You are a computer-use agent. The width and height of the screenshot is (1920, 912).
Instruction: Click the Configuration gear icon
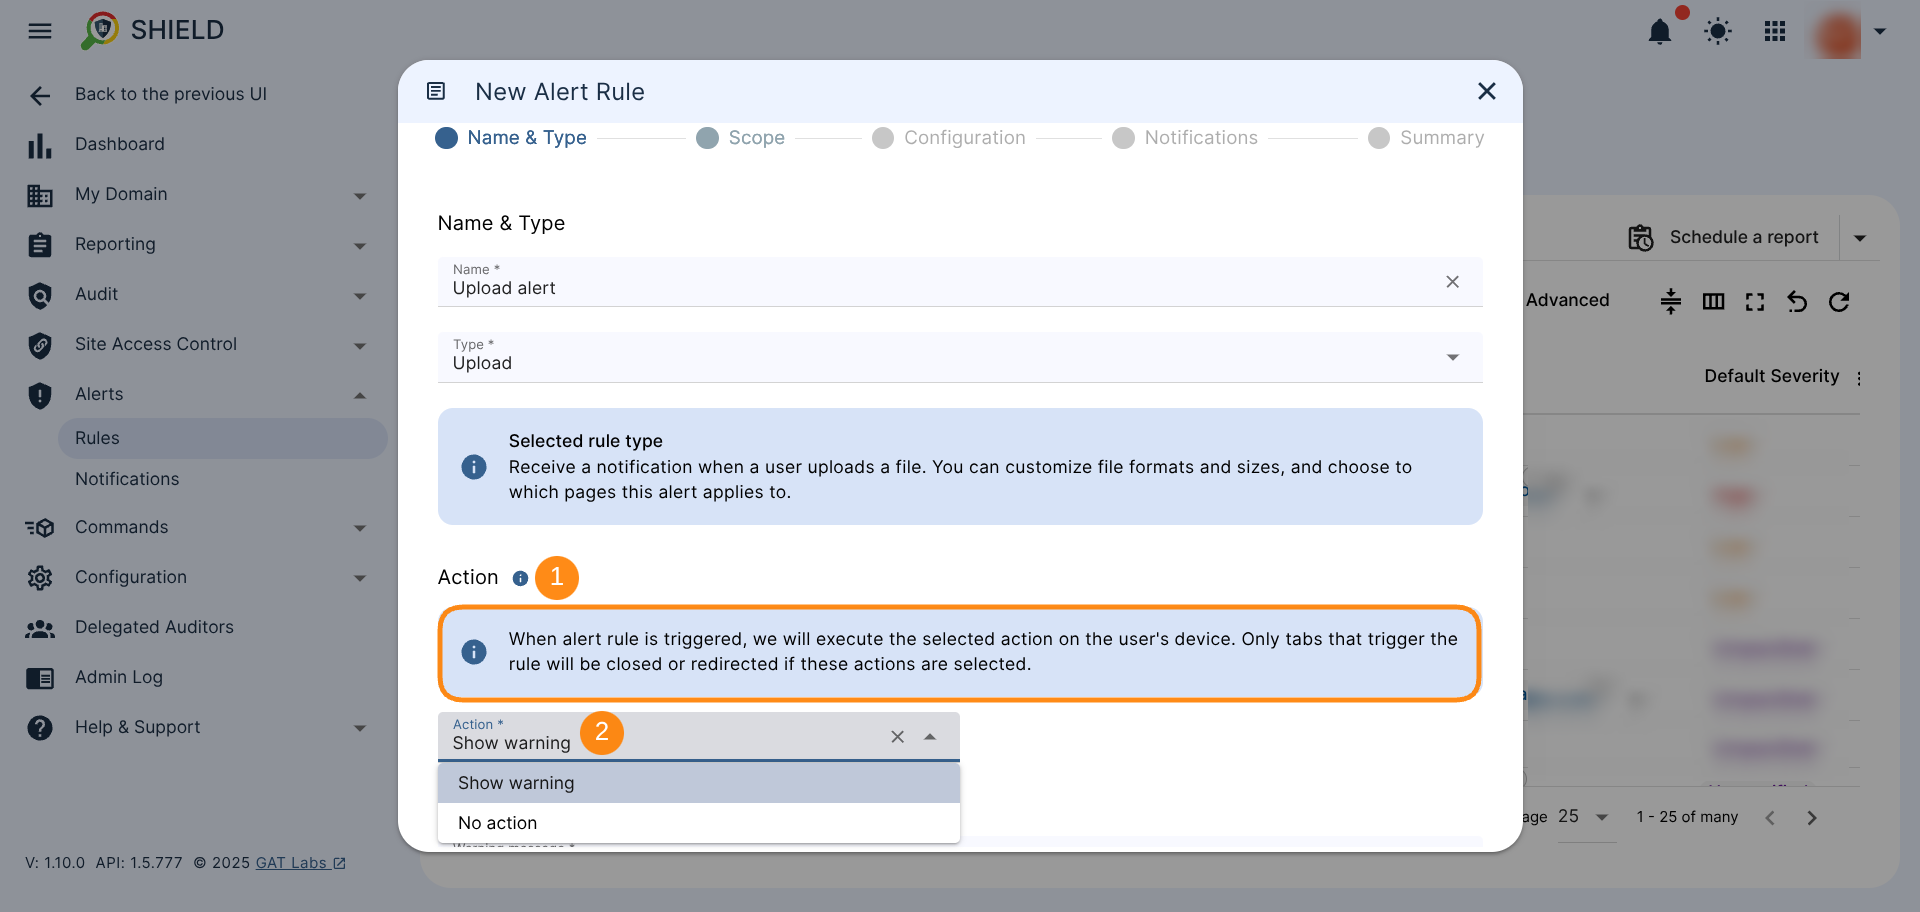click(40, 578)
